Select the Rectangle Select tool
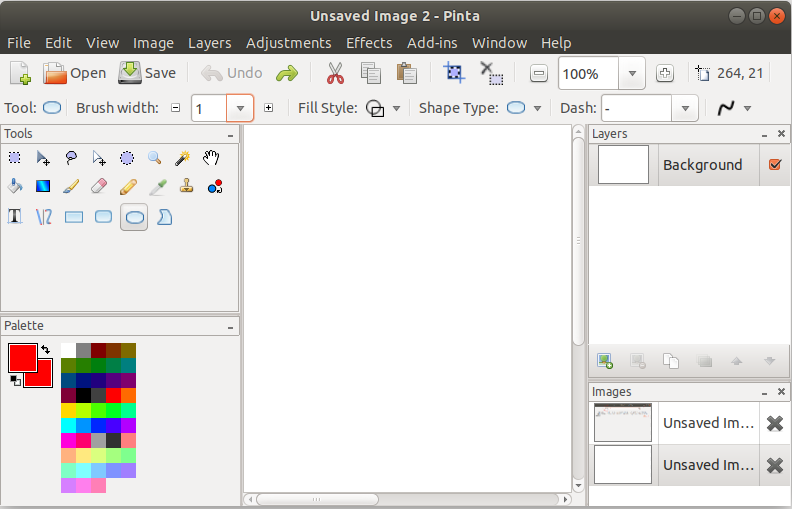 point(15,158)
